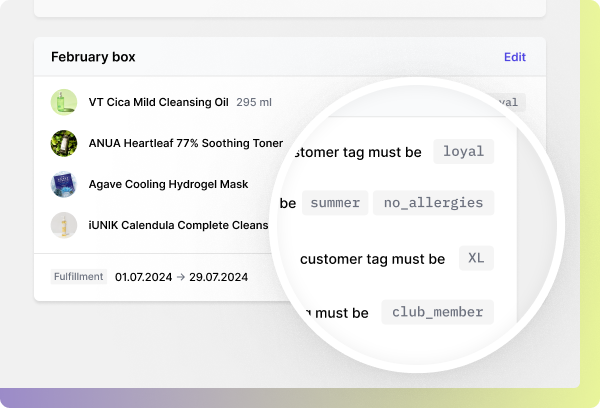
Task: Click the February box heading
Action: coord(93,57)
